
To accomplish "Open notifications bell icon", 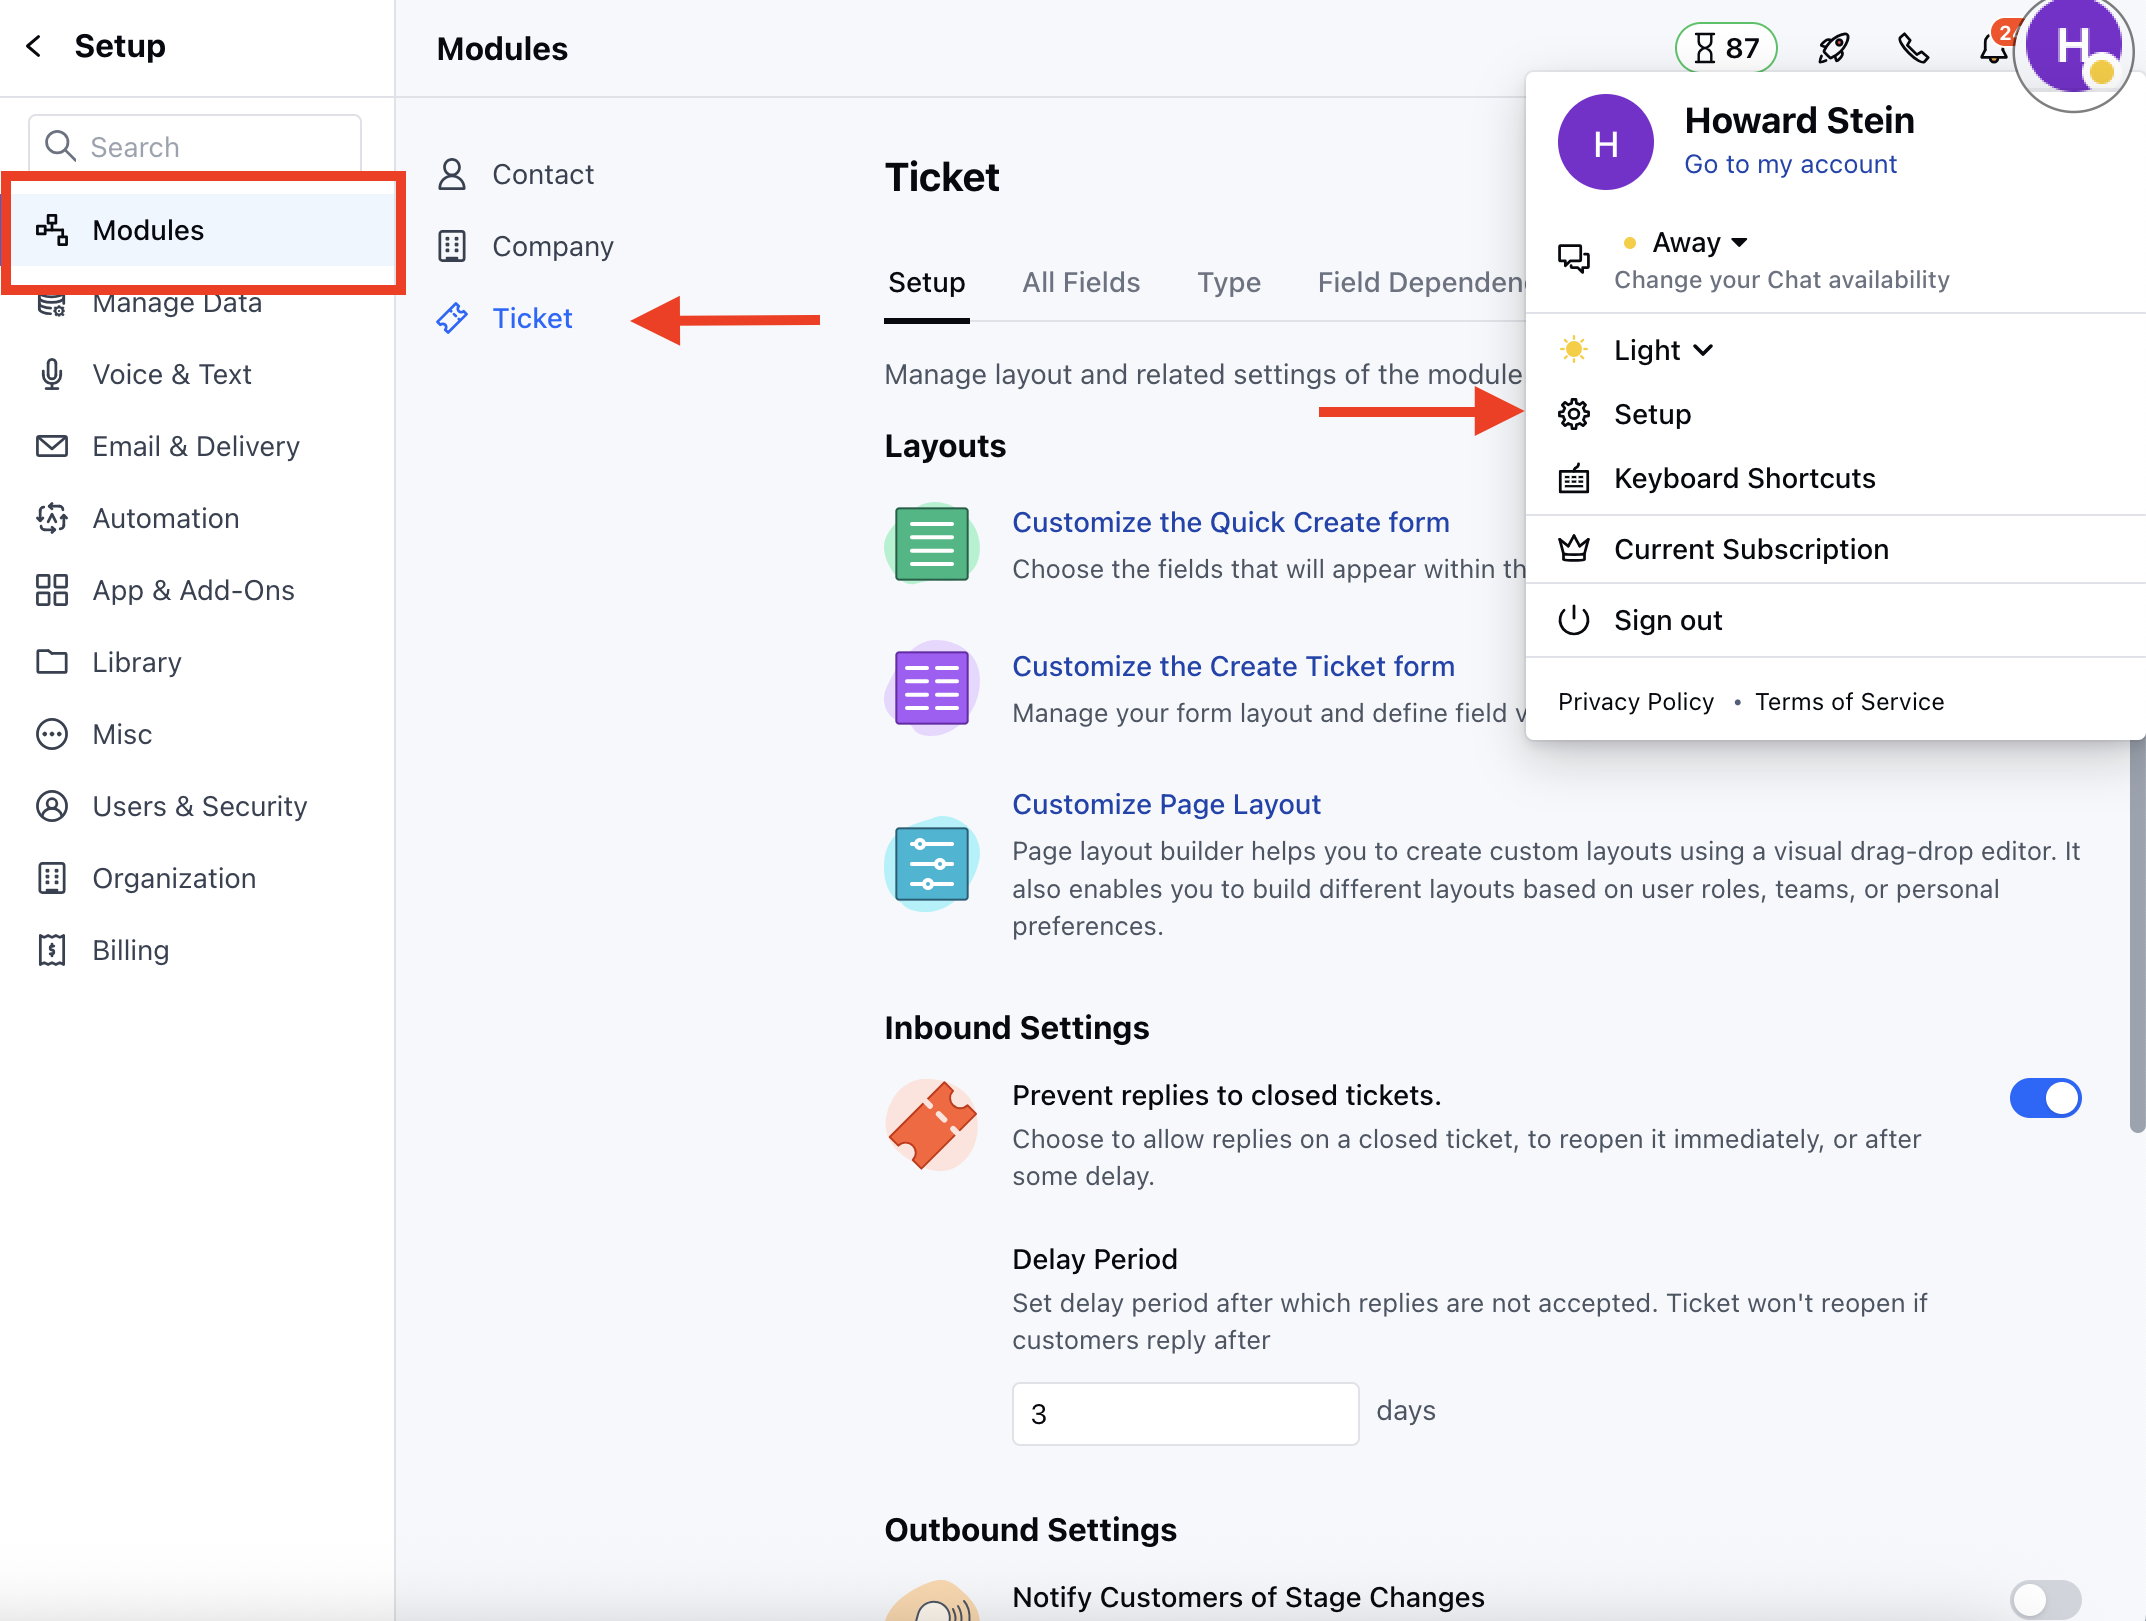I will (1992, 48).
